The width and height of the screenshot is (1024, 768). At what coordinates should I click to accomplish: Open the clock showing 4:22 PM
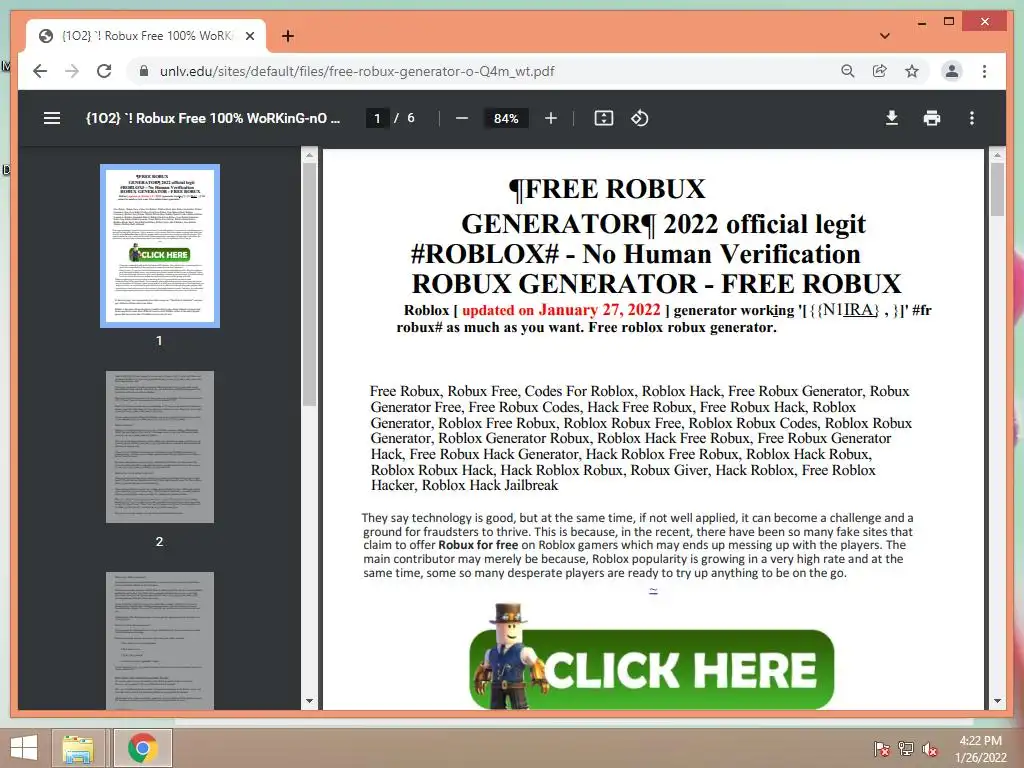980,748
